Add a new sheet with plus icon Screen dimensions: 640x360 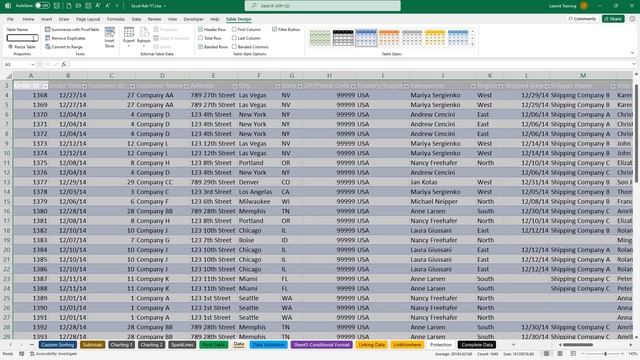coord(513,345)
